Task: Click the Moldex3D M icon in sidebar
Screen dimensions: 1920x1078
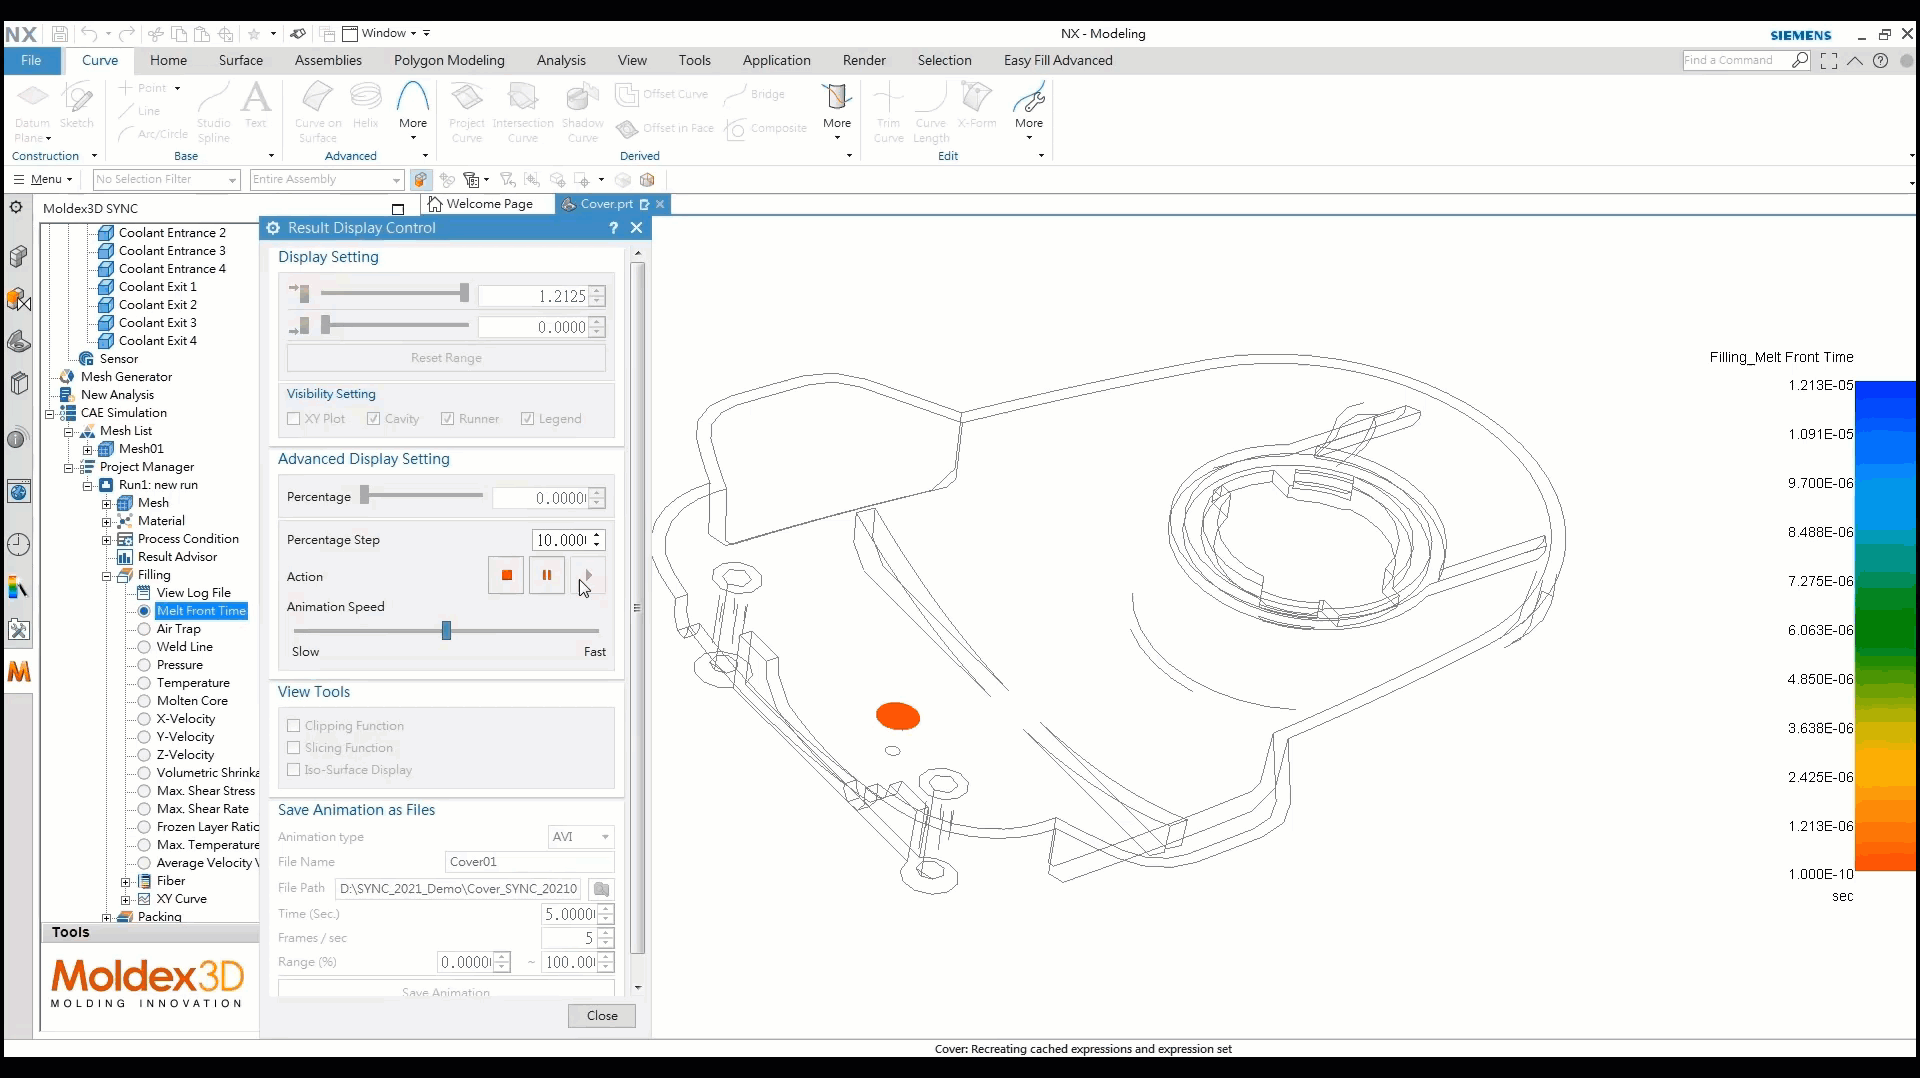Action: click(x=19, y=672)
